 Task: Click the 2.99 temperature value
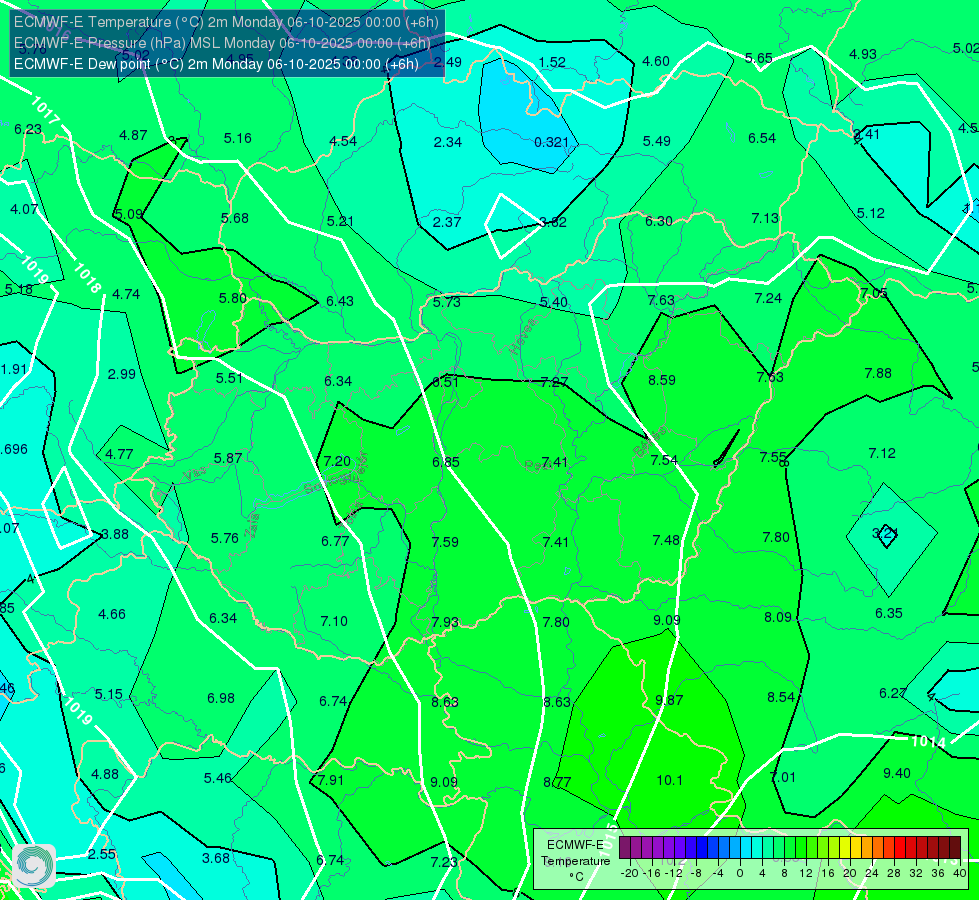(x=121, y=374)
